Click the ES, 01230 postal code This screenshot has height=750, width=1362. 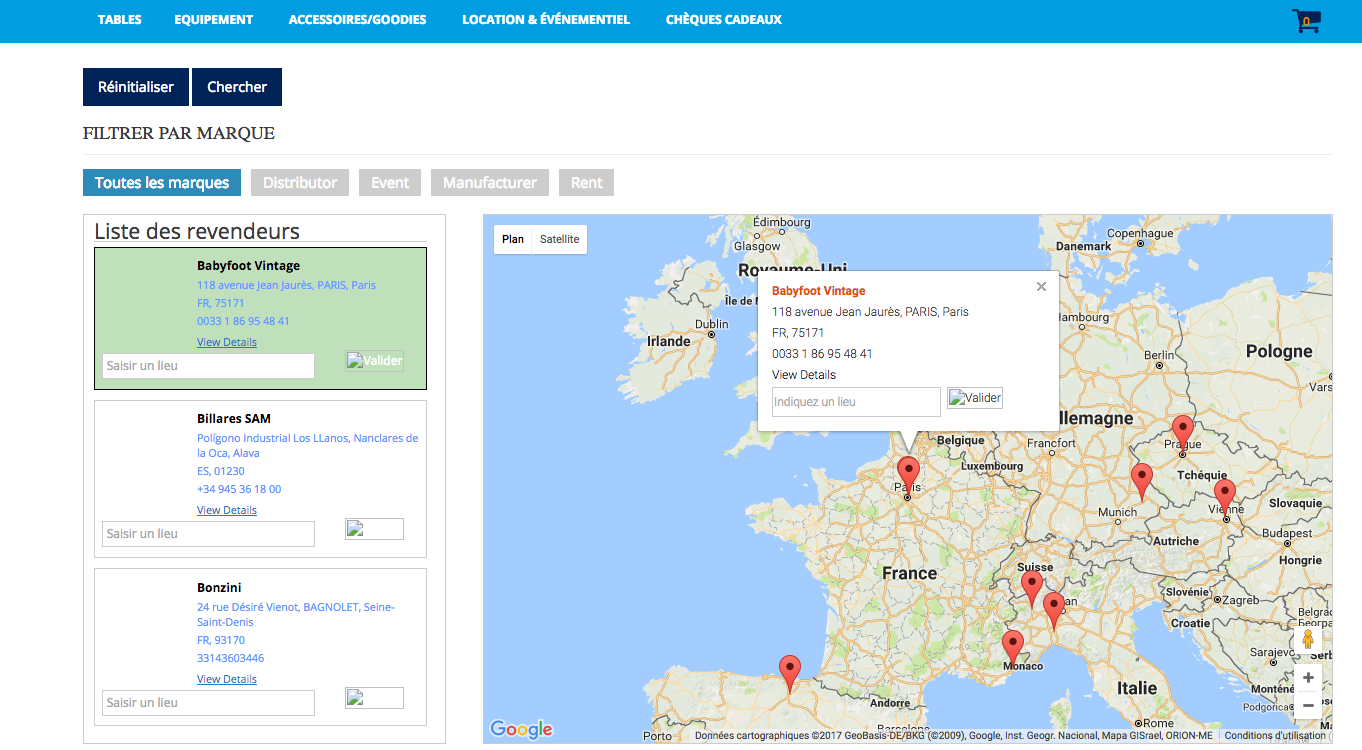(221, 471)
